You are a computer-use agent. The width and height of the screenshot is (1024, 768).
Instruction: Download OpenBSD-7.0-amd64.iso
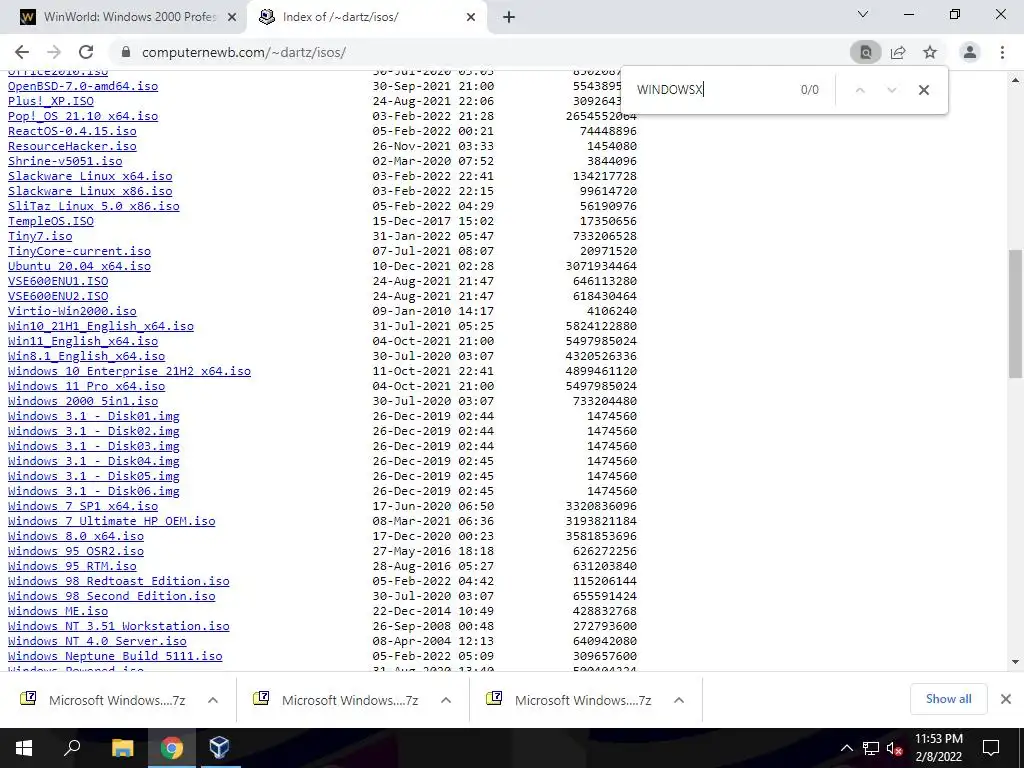[x=83, y=86]
